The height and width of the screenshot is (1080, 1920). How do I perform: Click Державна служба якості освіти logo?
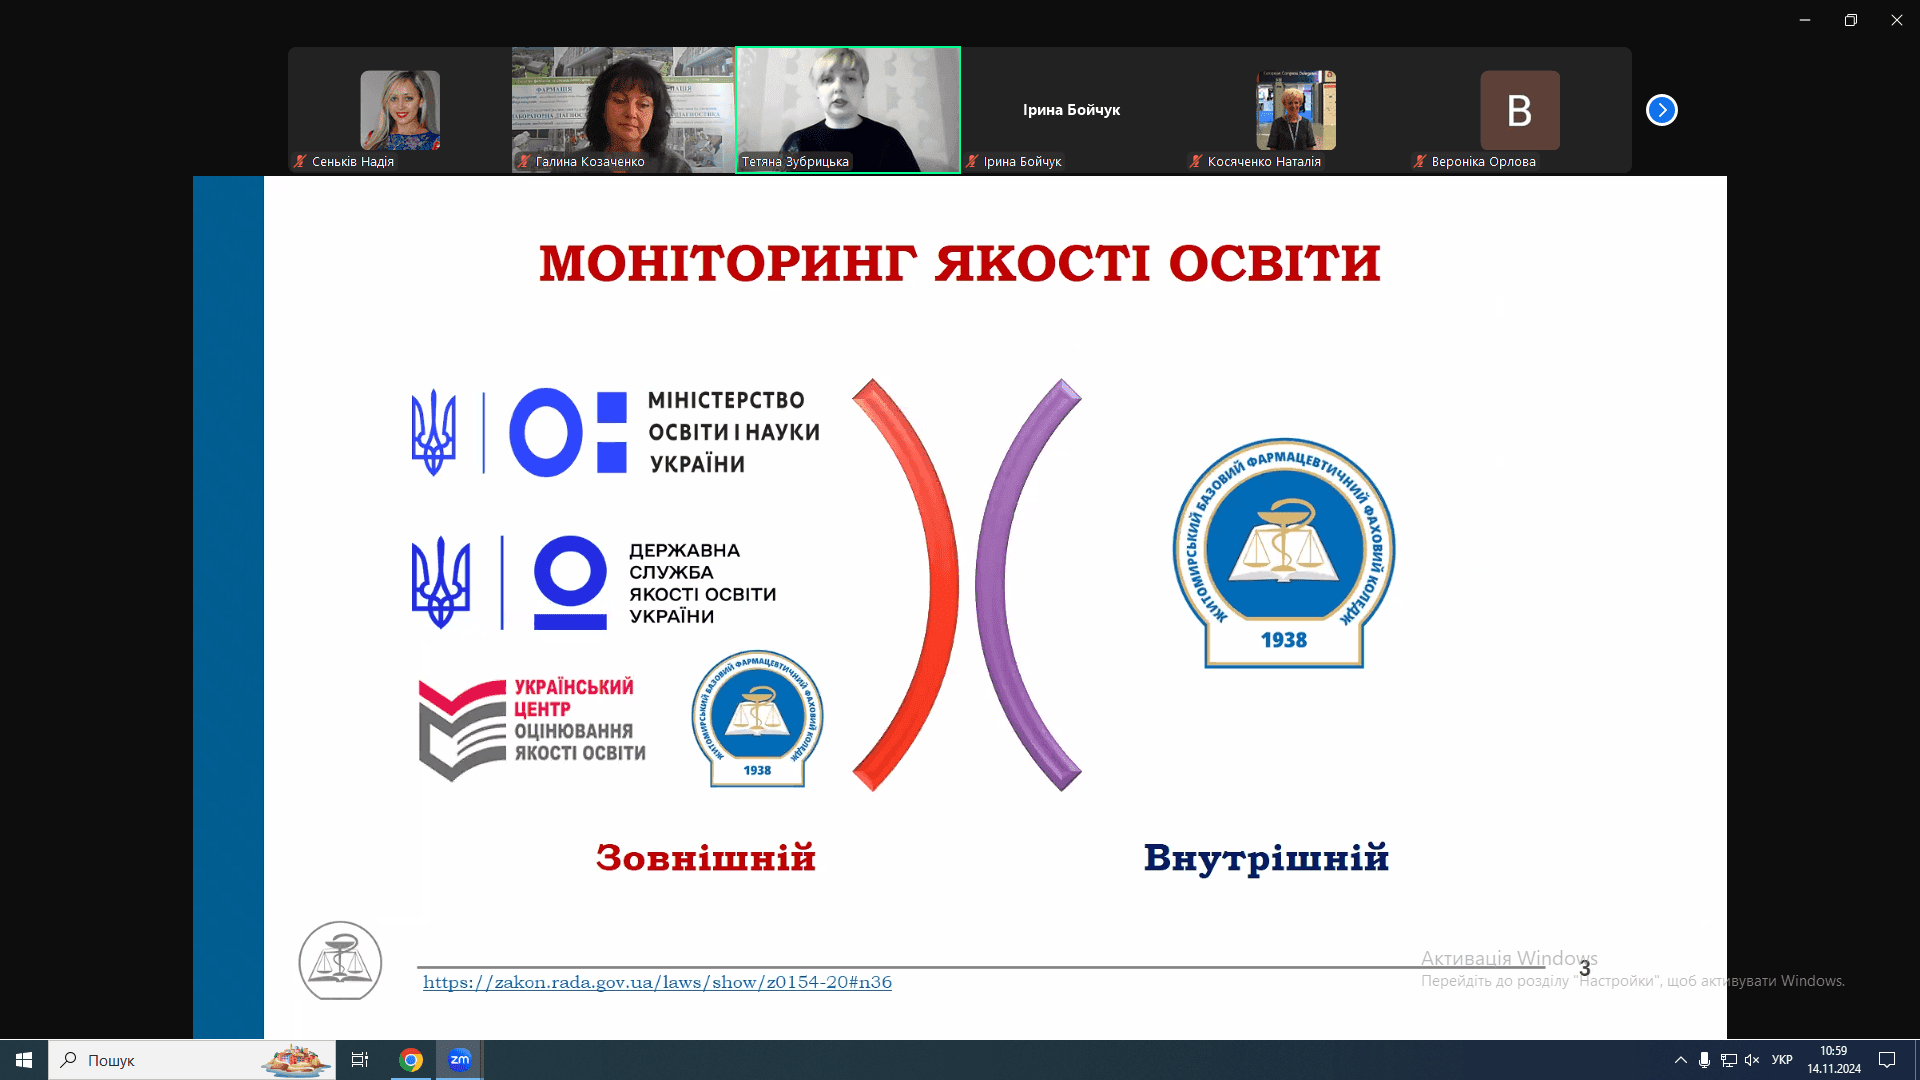[x=594, y=583]
